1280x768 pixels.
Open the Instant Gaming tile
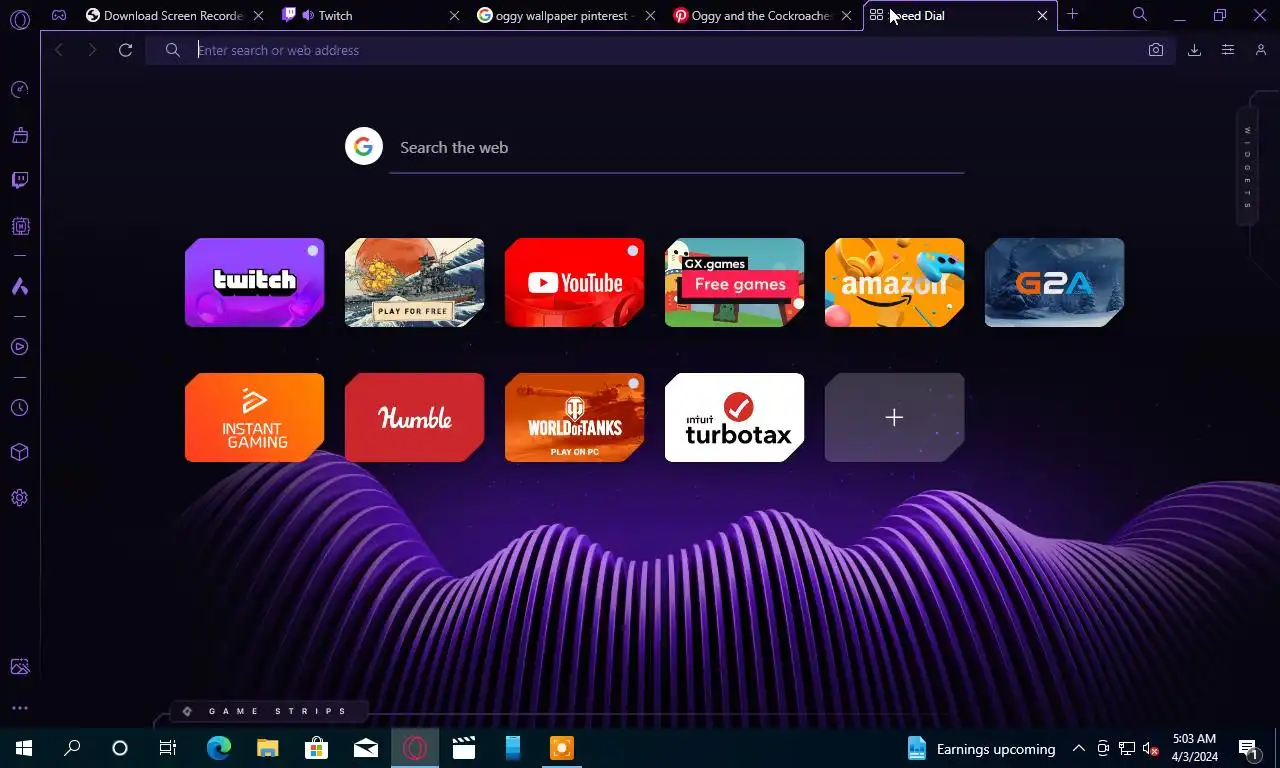(255, 417)
